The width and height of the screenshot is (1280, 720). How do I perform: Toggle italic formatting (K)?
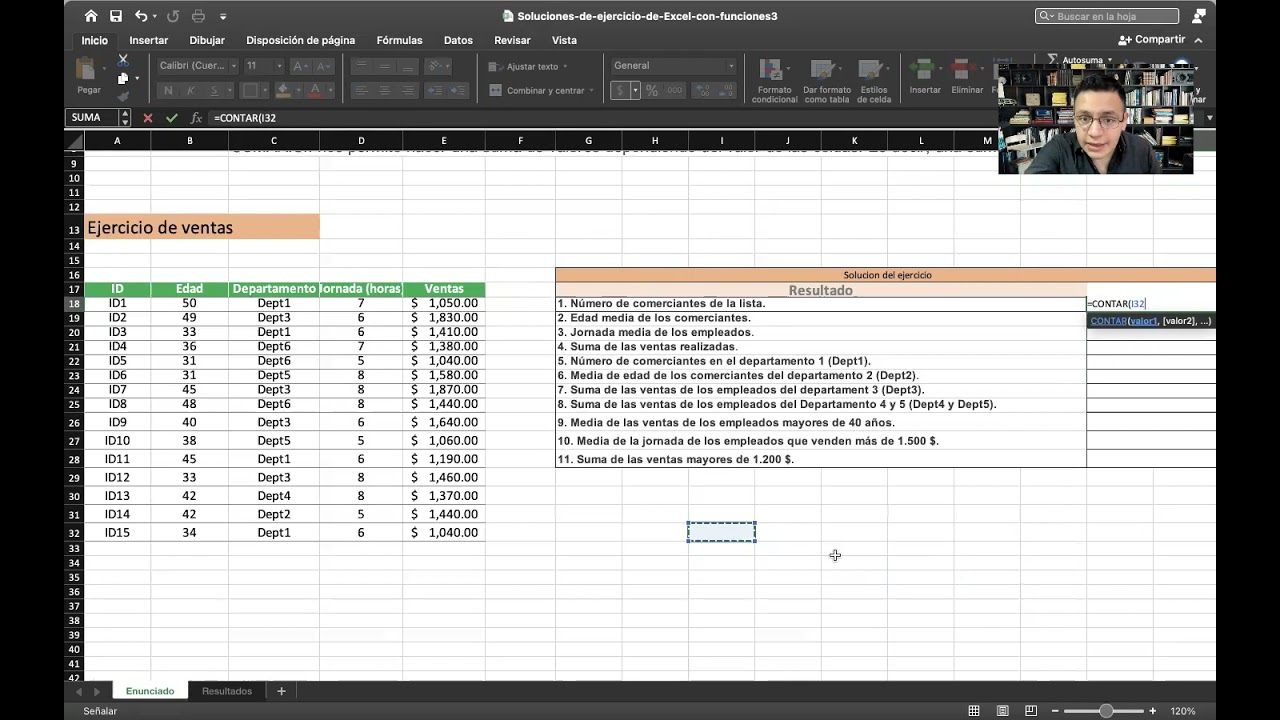tap(190, 91)
